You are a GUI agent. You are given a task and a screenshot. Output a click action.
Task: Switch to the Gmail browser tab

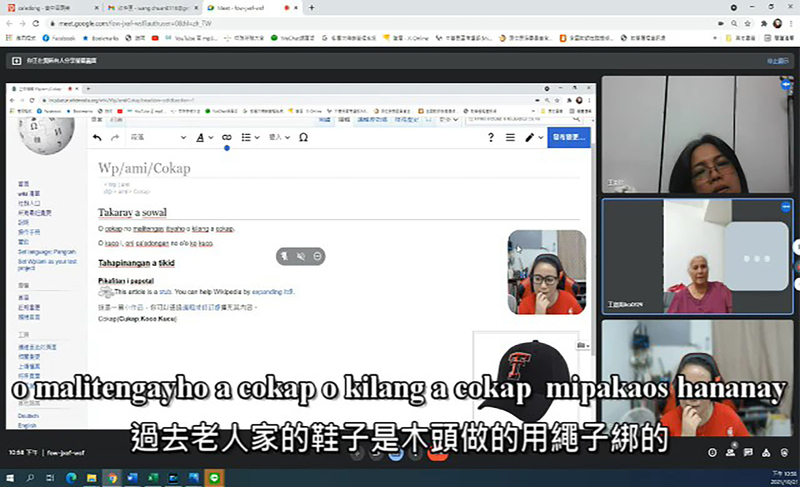pyautogui.click(x=152, y=8)
